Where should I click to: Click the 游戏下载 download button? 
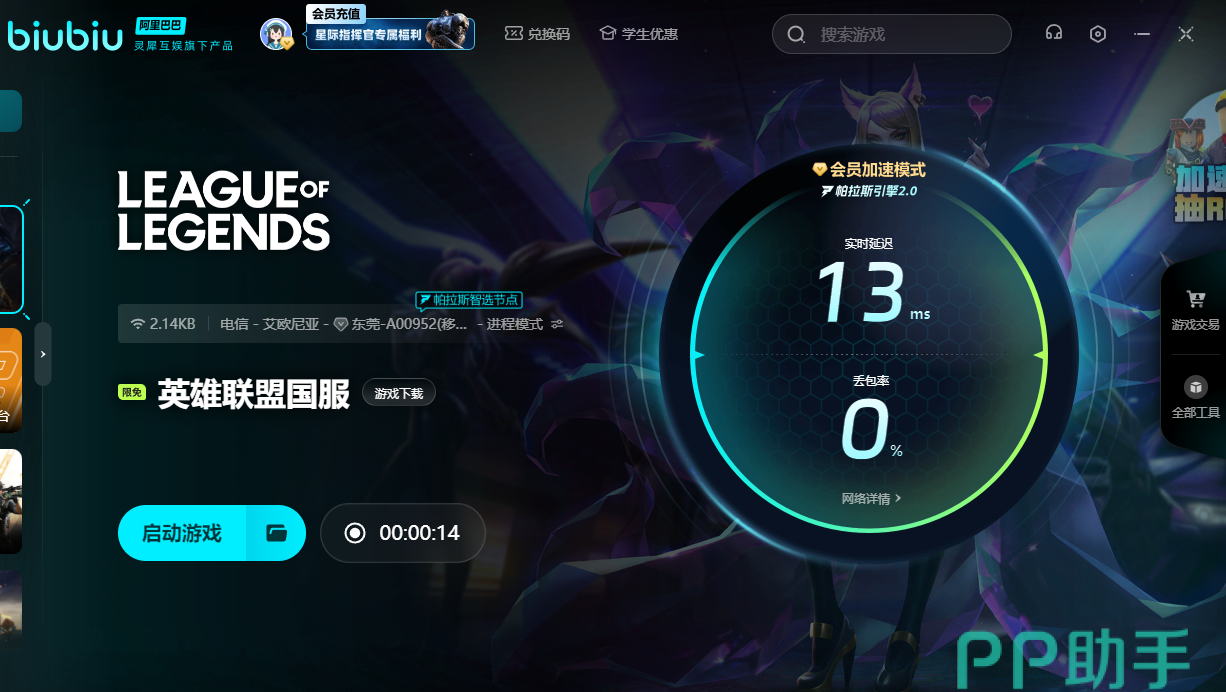[x=398, y=394]
